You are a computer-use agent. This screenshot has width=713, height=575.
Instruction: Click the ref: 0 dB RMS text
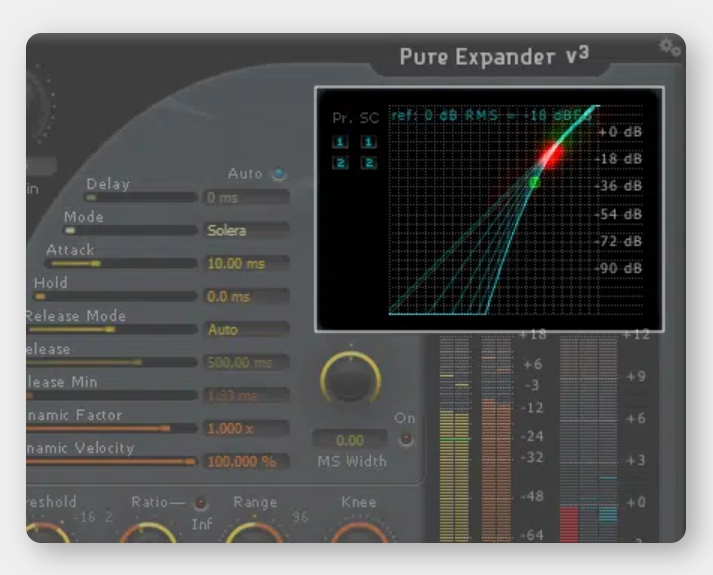(491, 115)
